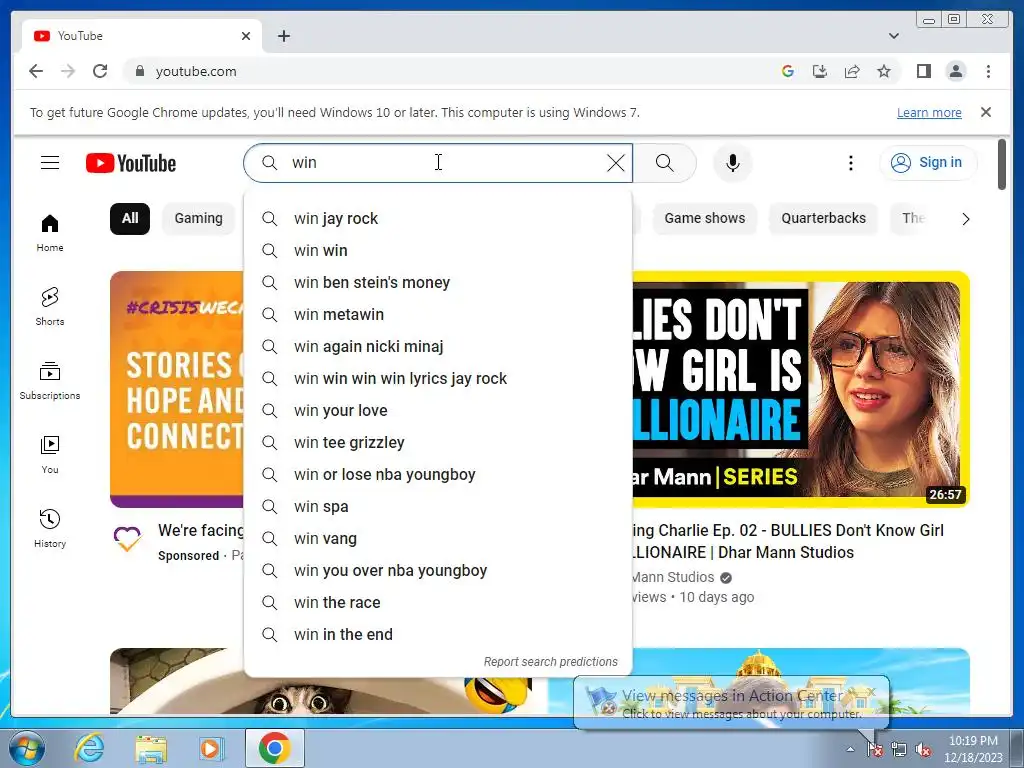Click the page vertical scrollbar thumb

[x=1002, y=165]
